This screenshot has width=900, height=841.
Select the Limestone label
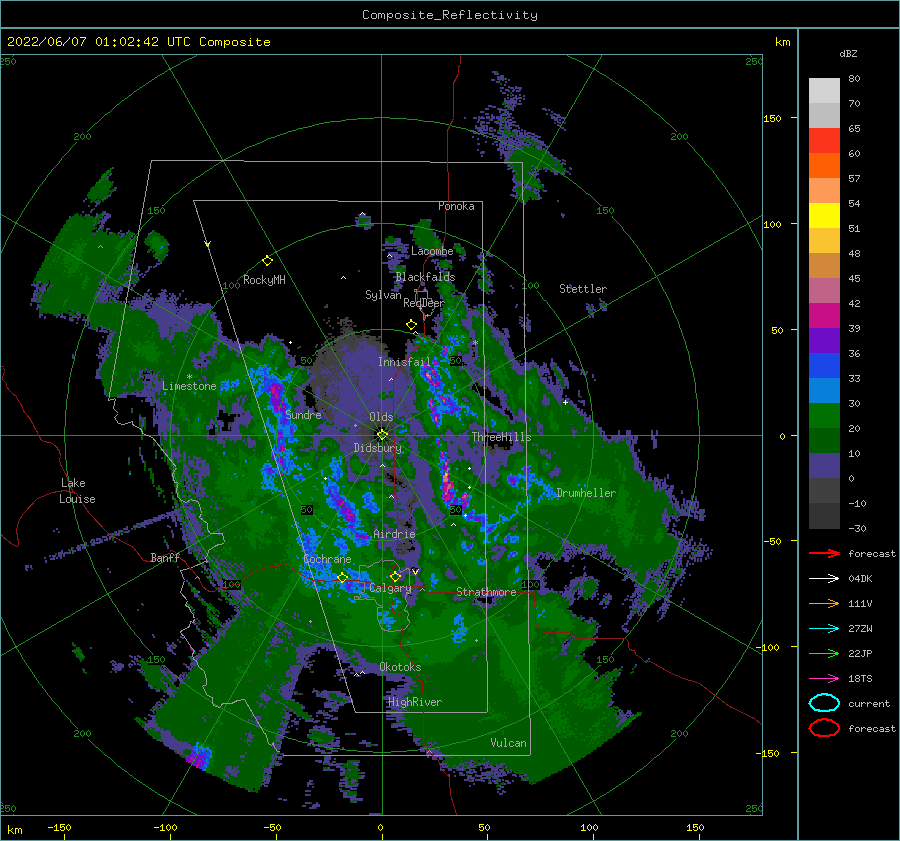pyautogui.click(x=189, y=386)
